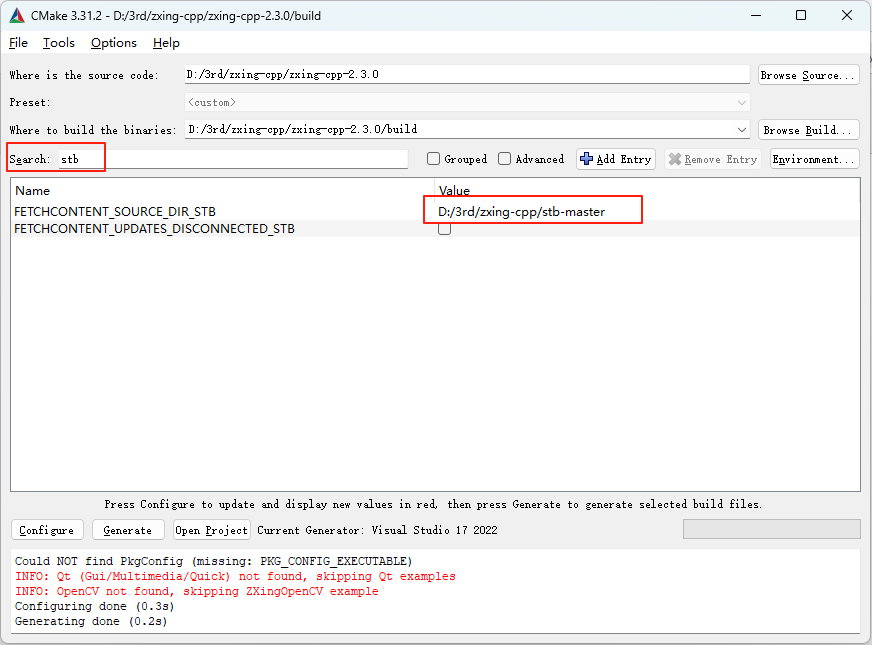Viewport: 872px width, 645px height.
Task: Open the Environment settings button
Action: (815, 159)
